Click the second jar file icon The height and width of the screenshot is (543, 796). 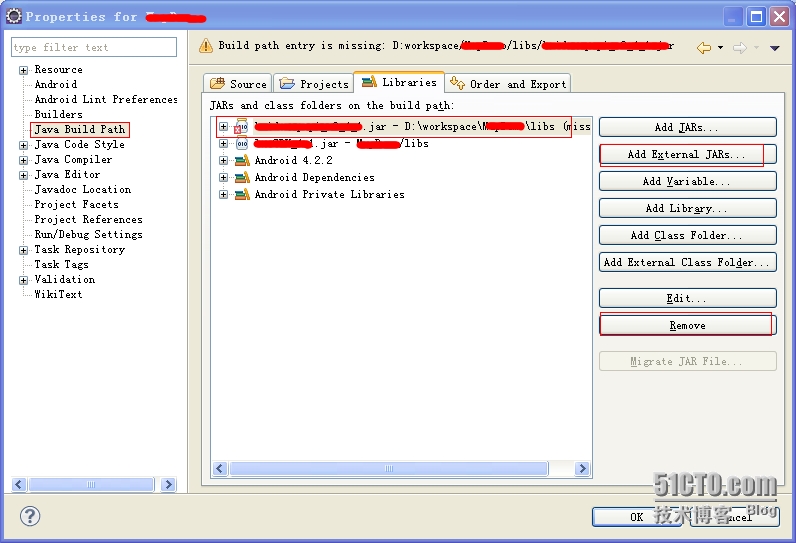242,144
